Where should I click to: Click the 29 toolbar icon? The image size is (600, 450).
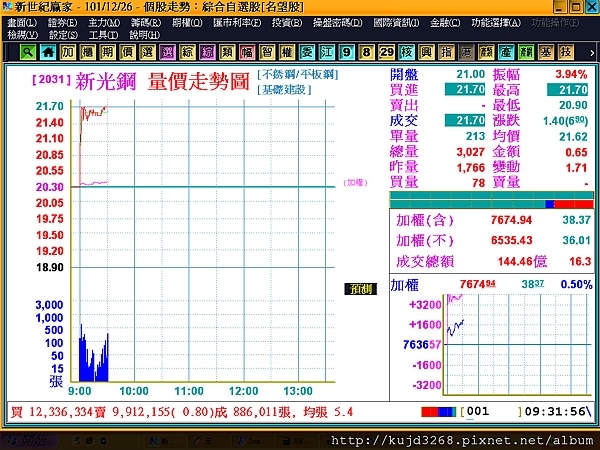point(386,52)
